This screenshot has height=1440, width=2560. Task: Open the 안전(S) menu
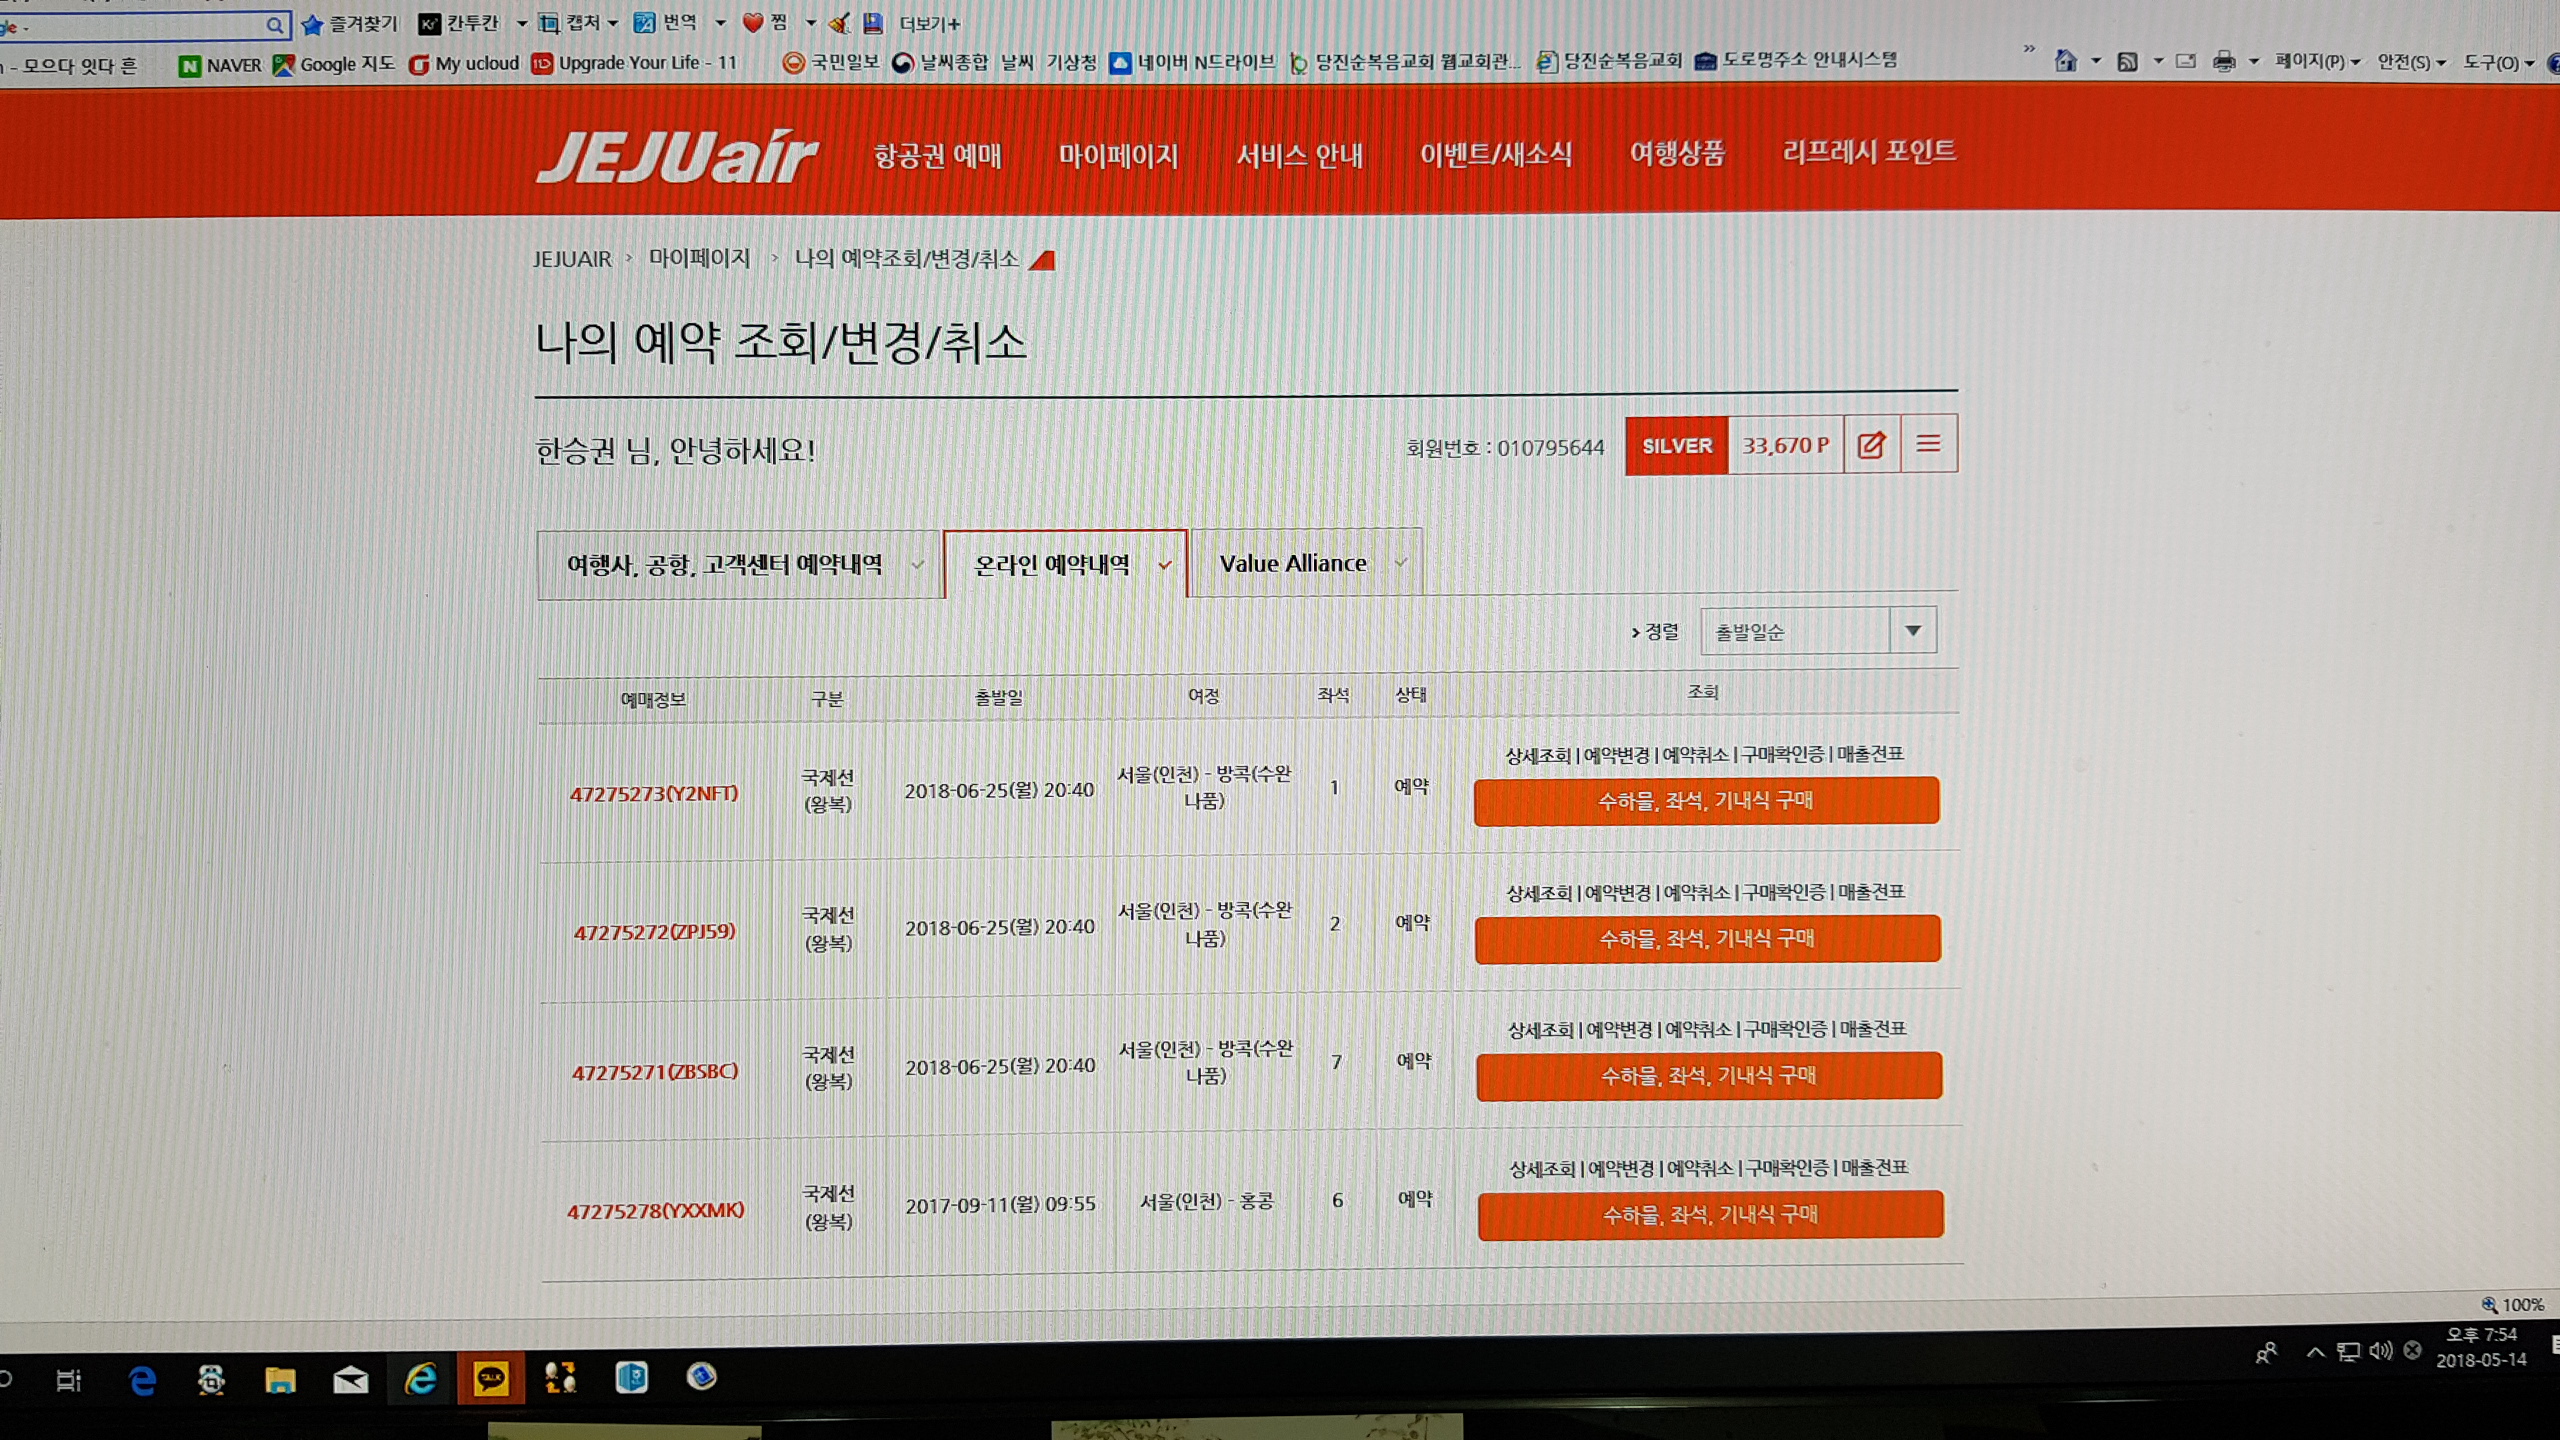pos(2411,62)
